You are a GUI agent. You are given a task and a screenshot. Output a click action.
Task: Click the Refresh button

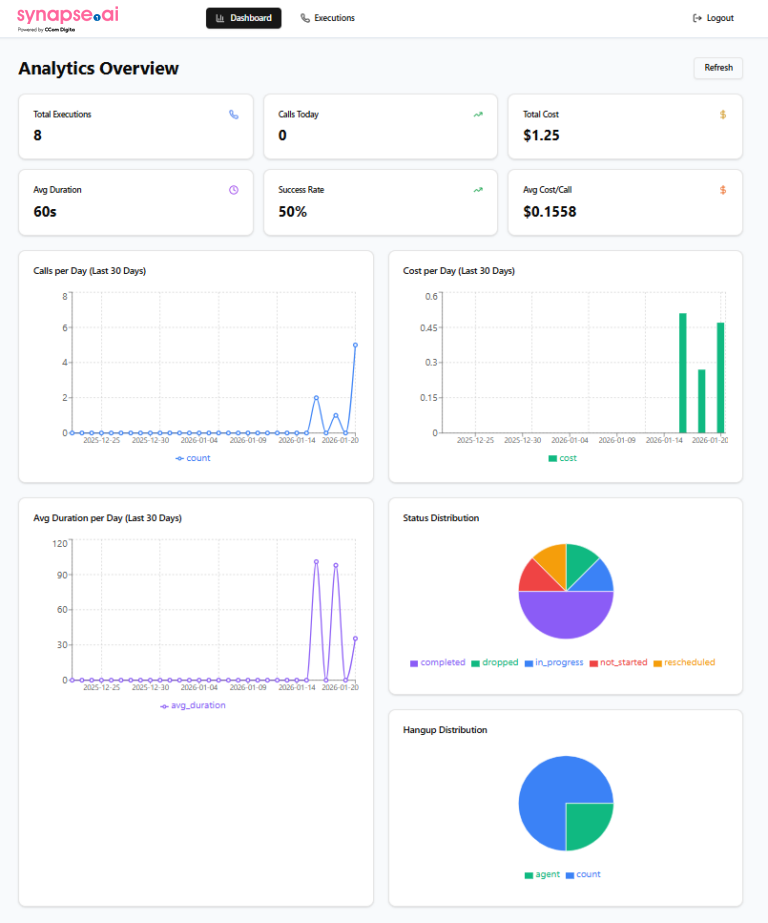[718, 68]
